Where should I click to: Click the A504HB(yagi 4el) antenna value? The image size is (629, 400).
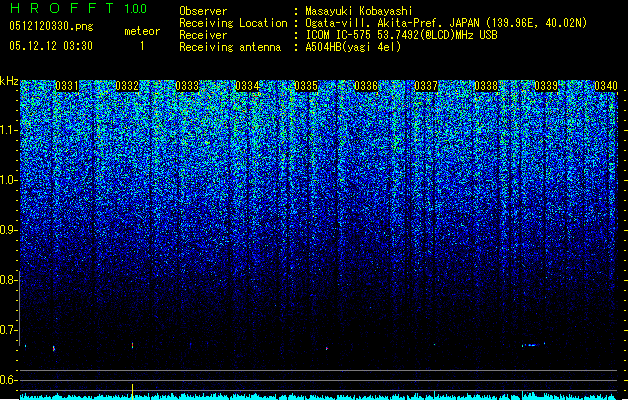coord(353,47)
